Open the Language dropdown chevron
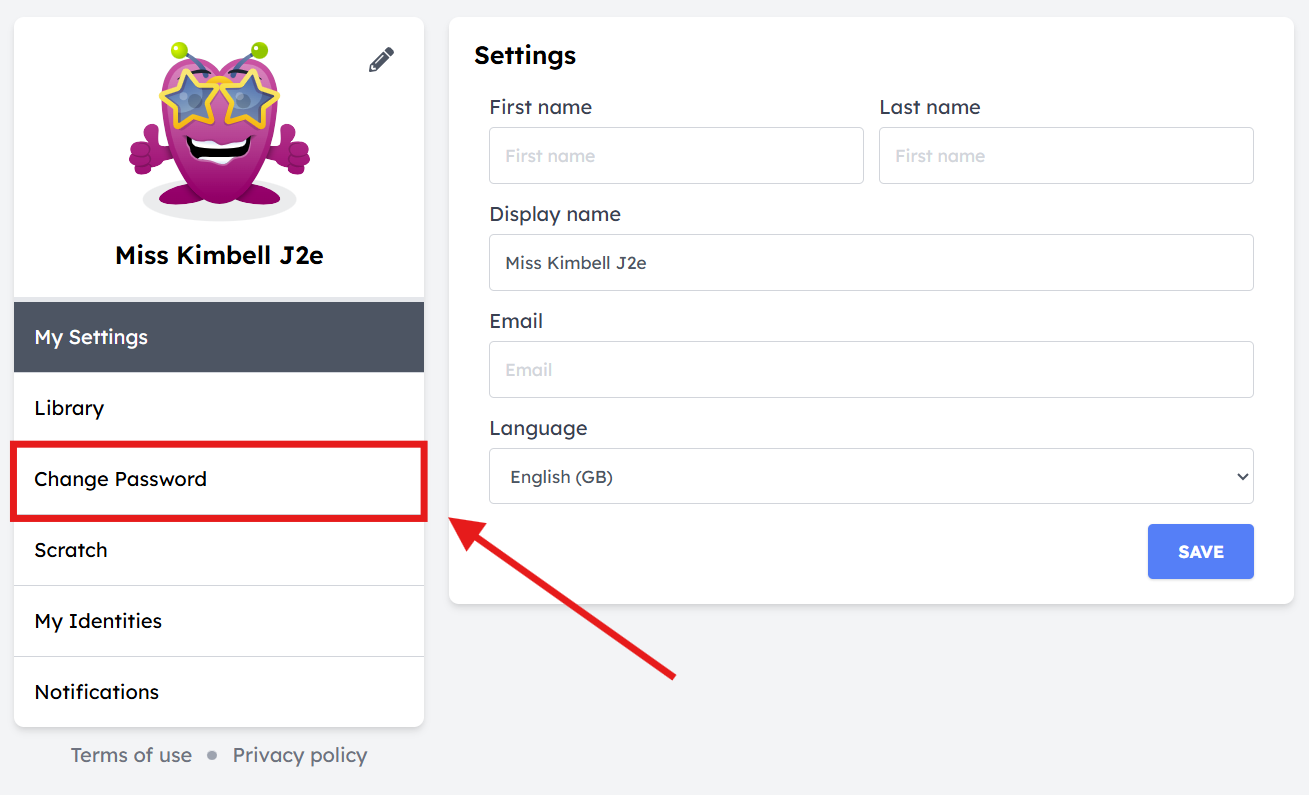1309x795 pixels. point(1242,477)
